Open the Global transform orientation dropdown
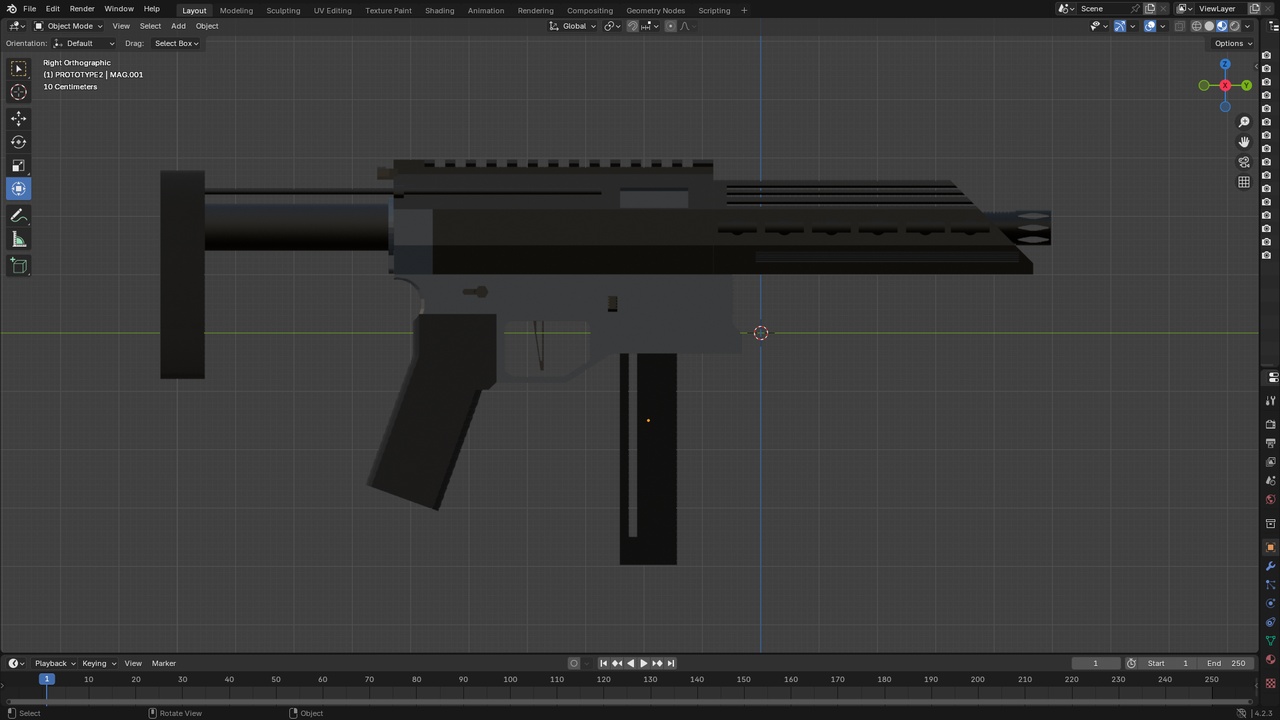 pos(573,26)
